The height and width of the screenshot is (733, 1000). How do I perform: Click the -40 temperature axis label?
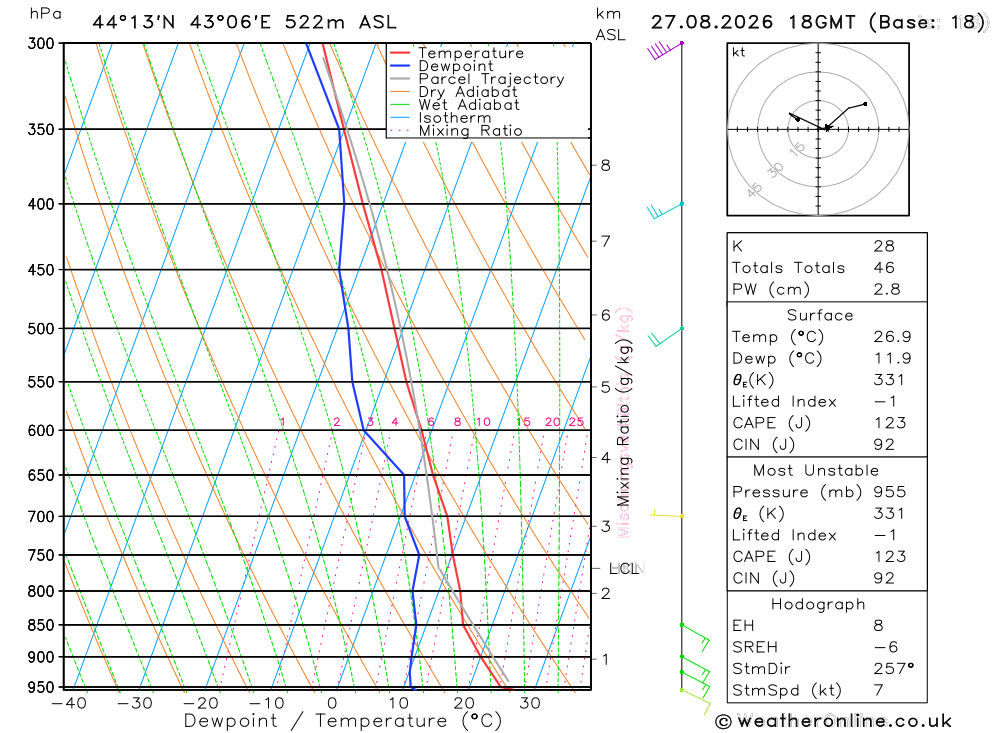pos(70,703)
